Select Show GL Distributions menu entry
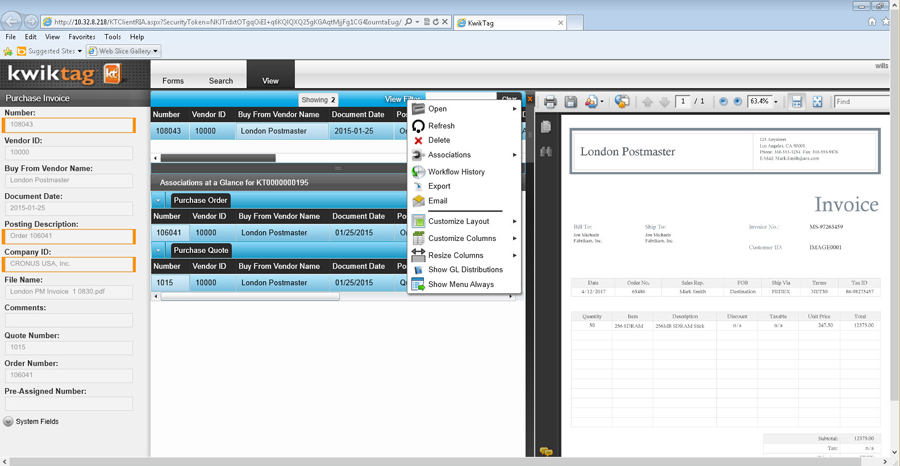Image resolution: width=900 pixels, height=466 pixels. pos(465,270)
